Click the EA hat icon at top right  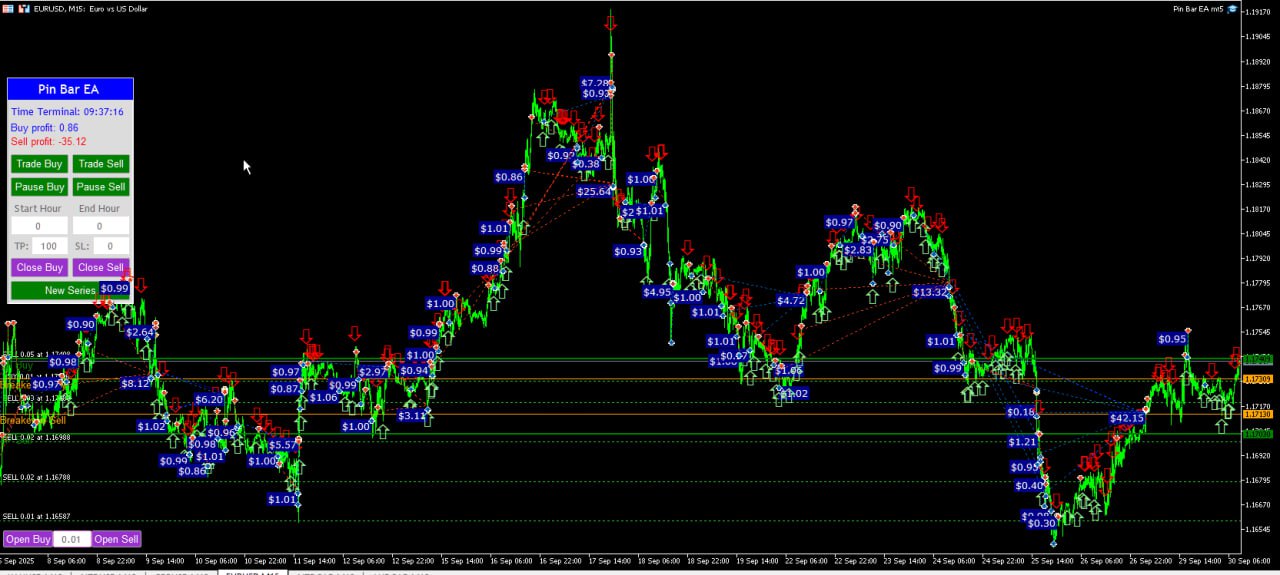click(x=1232, y=9)
